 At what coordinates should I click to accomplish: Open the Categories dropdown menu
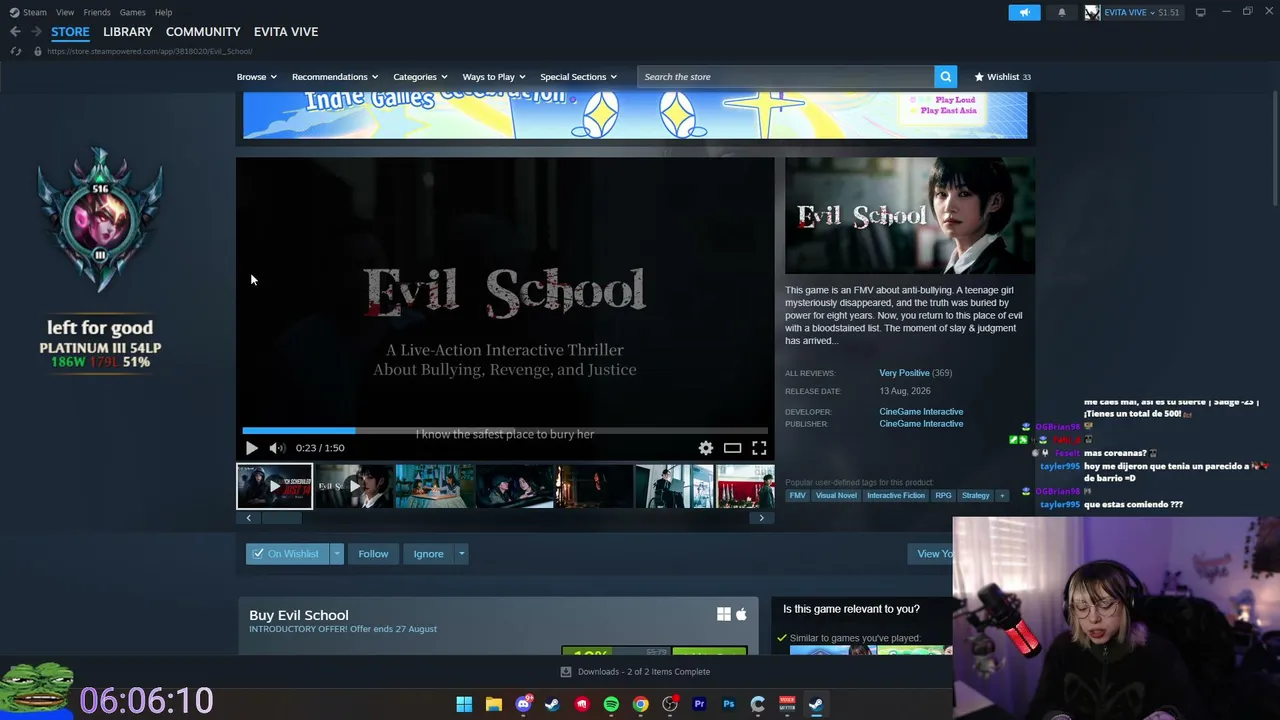coord(420,77)
